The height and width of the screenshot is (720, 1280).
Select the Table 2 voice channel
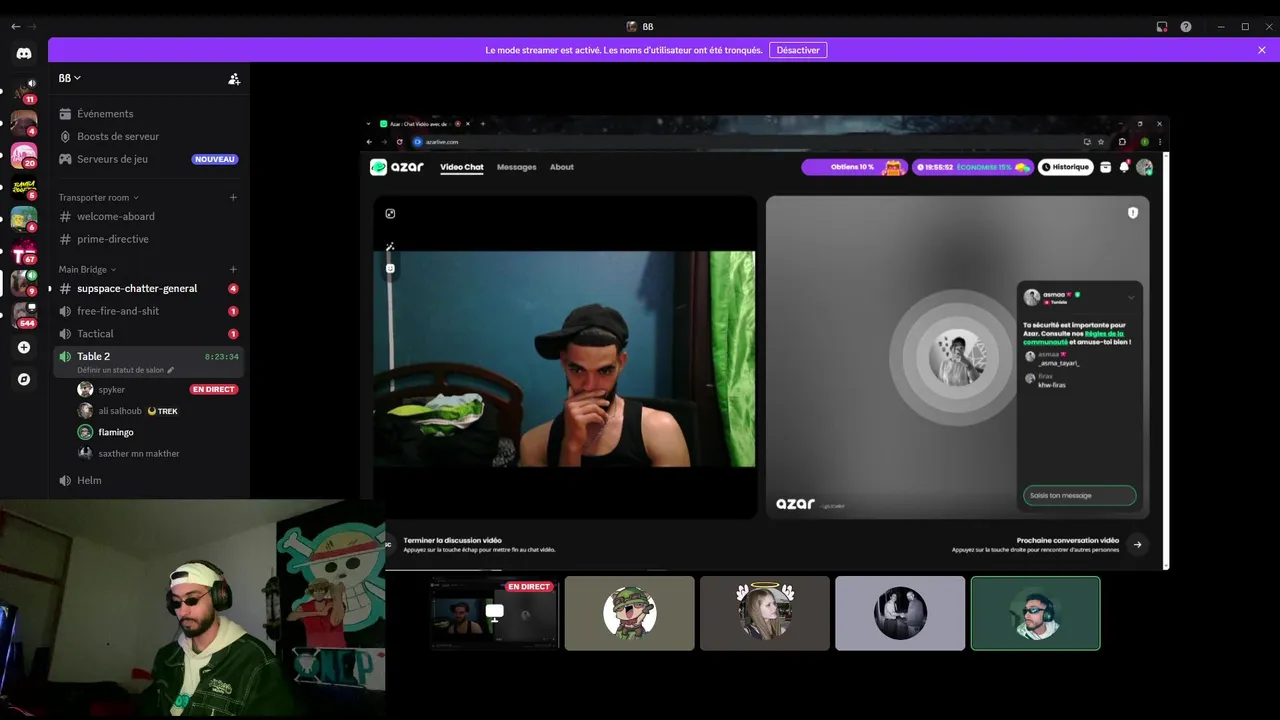pyautogui.click(x=150, y=361)
